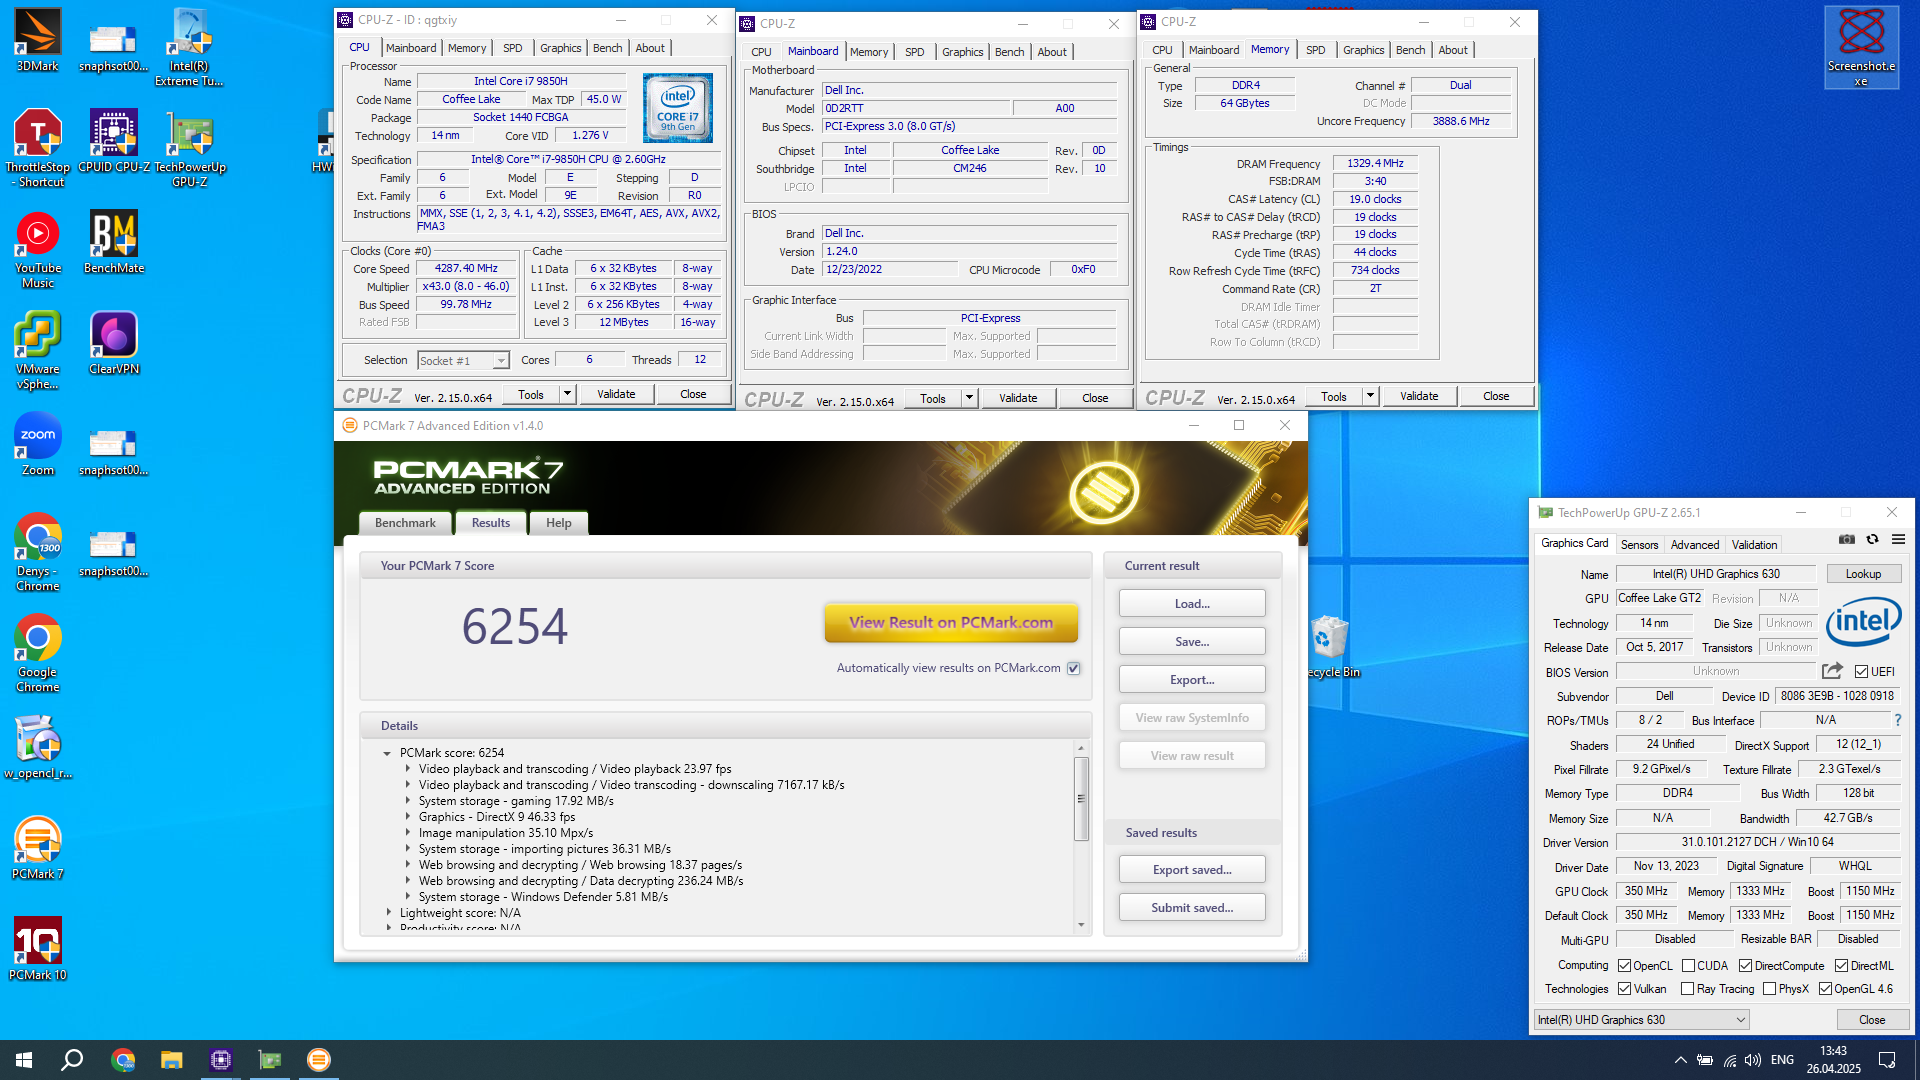1920x1080 pixels.
Task: Open SPD tab in Memory CPU-Z window
Action: pyautogui.click(x=1315, y=50)
